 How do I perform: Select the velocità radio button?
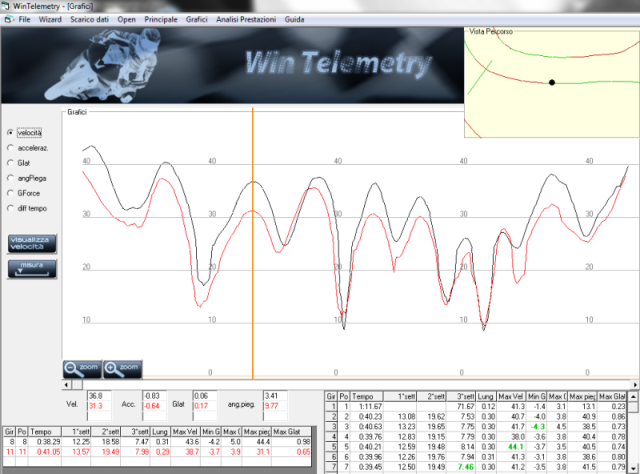11,133
